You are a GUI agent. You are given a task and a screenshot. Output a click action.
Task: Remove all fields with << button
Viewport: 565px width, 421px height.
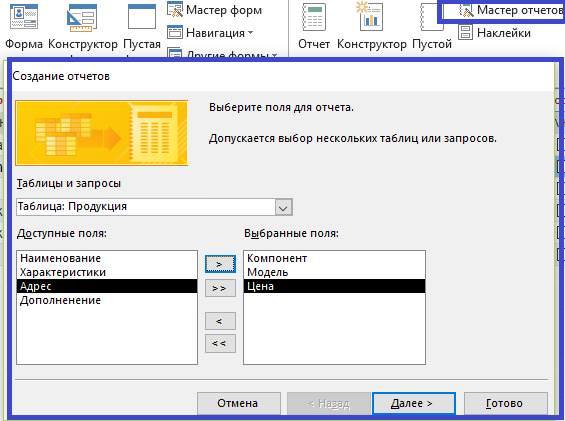(220, 344)
